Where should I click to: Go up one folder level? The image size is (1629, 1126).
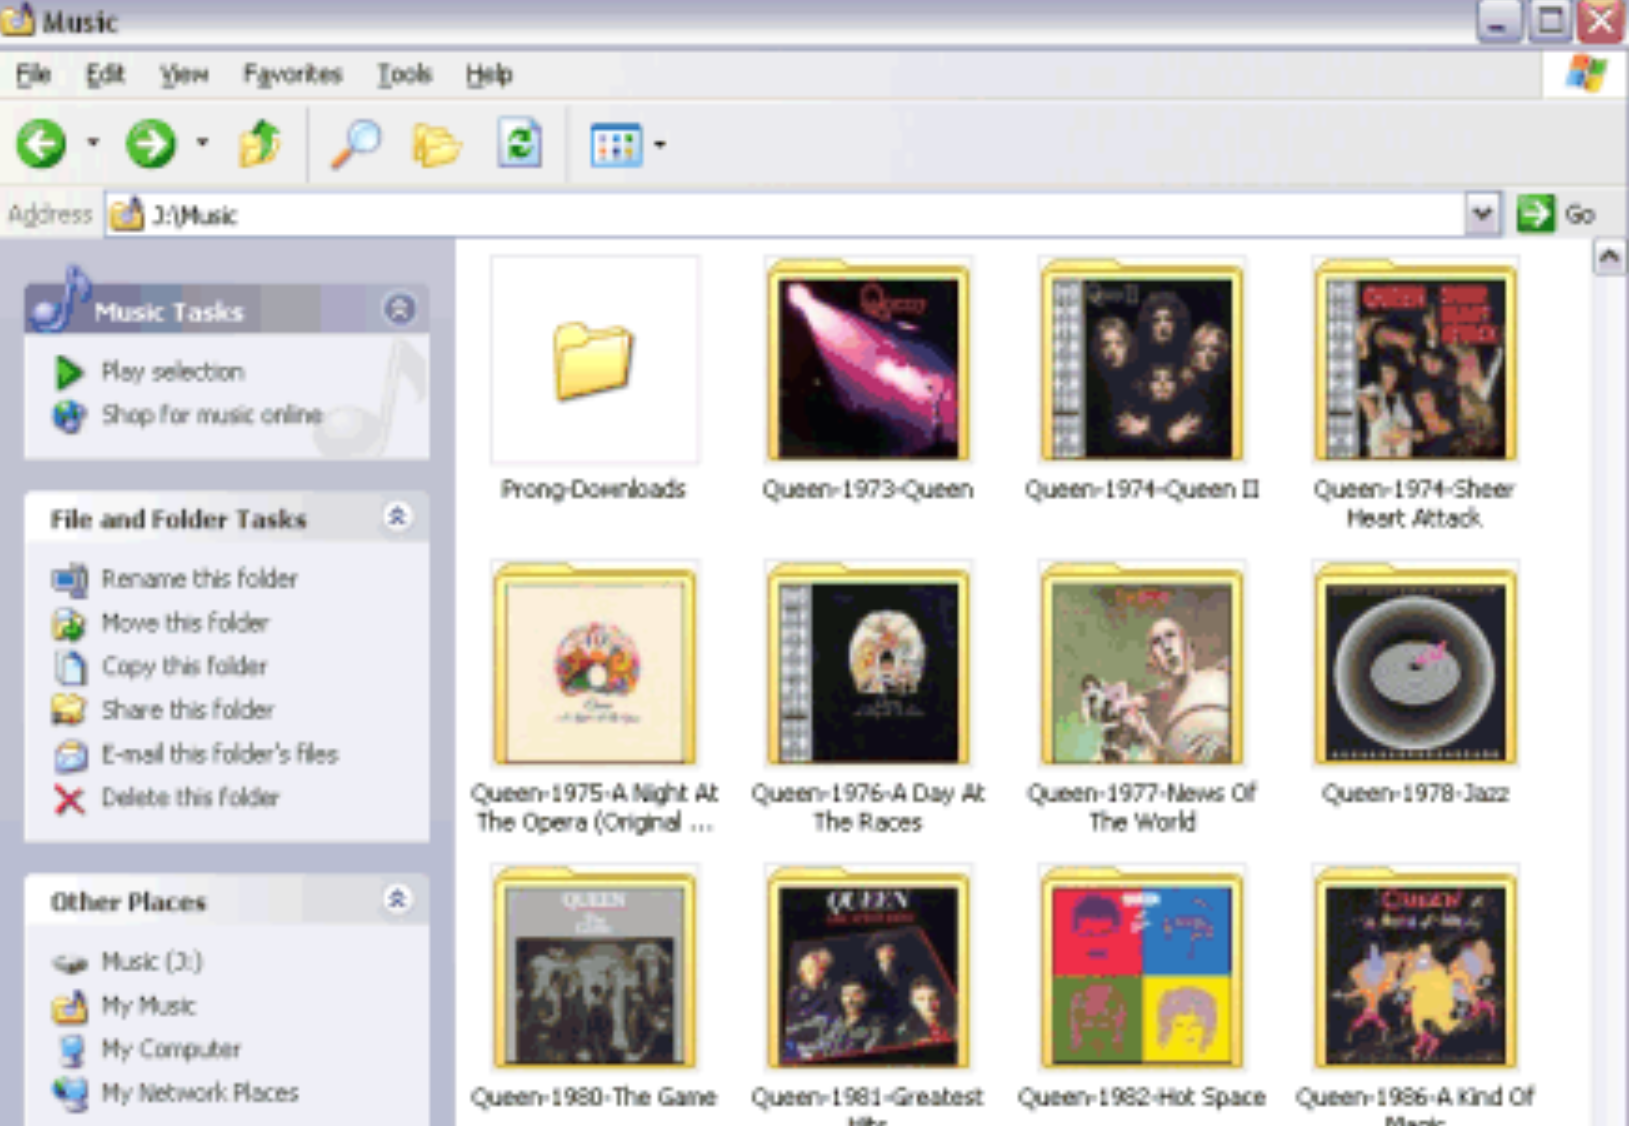pyautogui.click(x=260, y=144)
